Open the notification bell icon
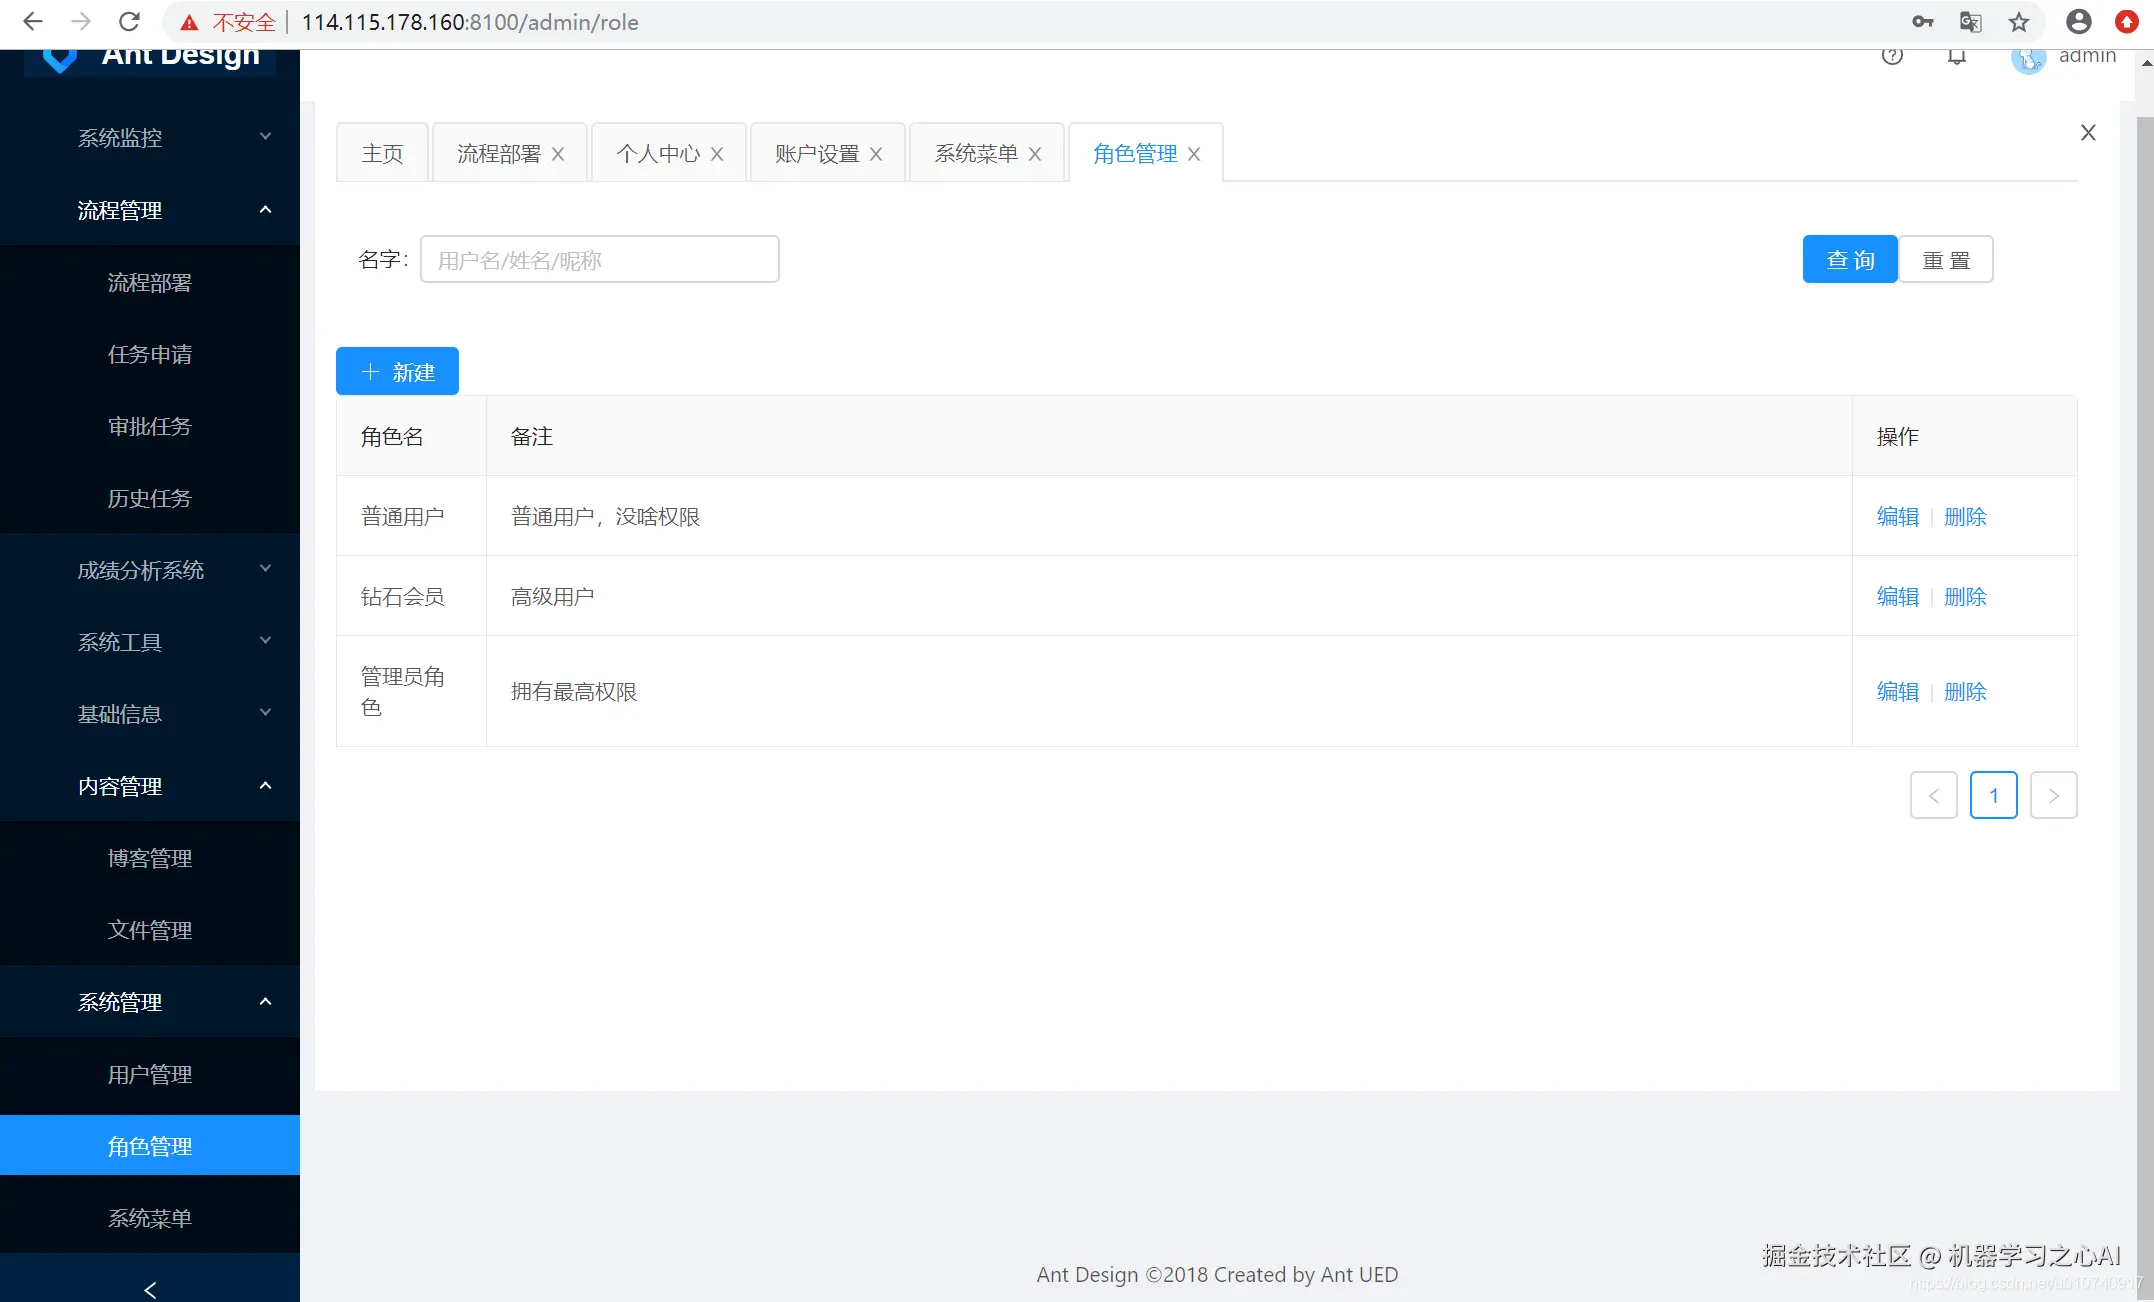The height and width of the screenshot is (1302, 2154). (1957, 56)
